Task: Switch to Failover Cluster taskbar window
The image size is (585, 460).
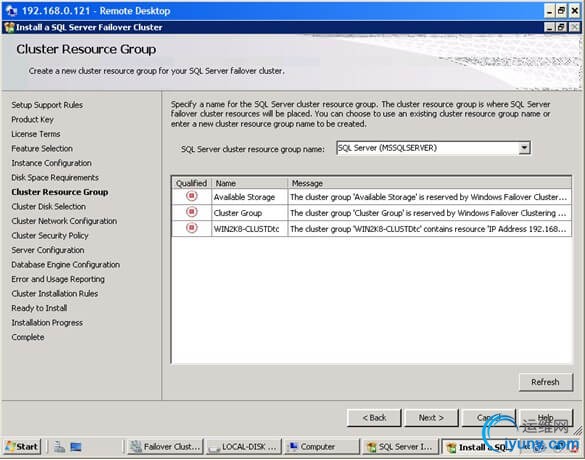Action: (165, 446)
